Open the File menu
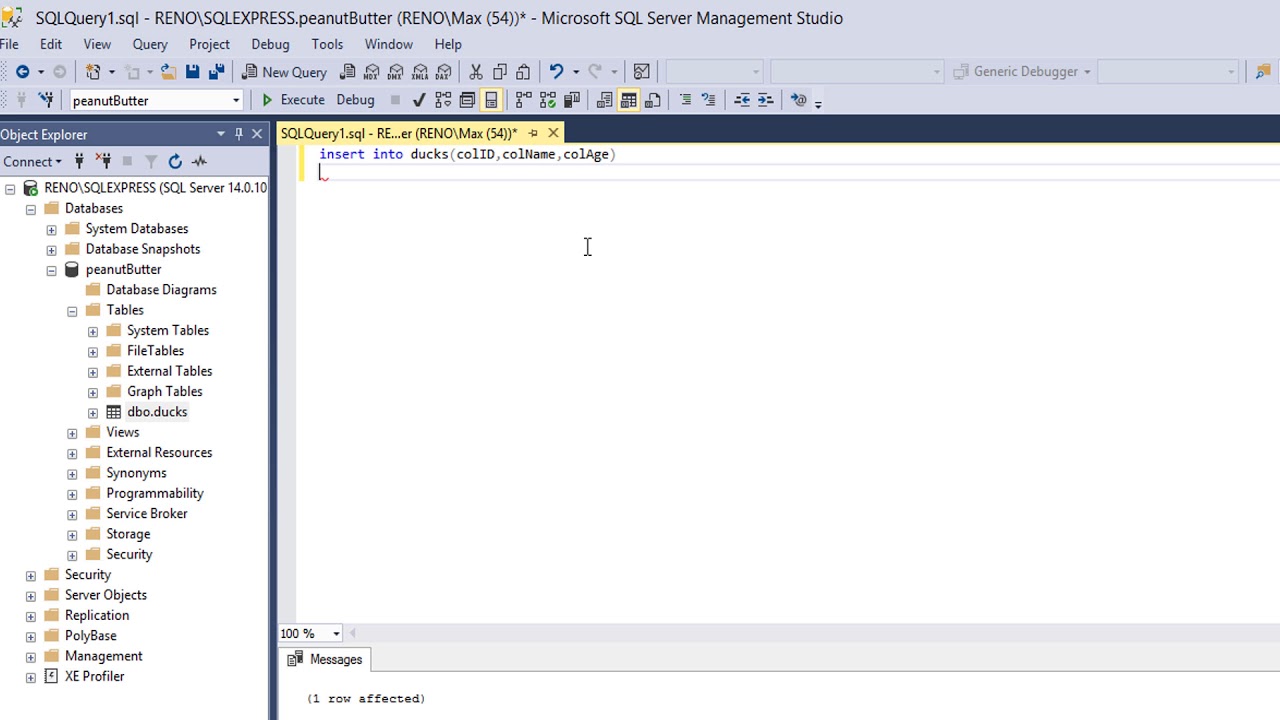 (x=9, y=44)
